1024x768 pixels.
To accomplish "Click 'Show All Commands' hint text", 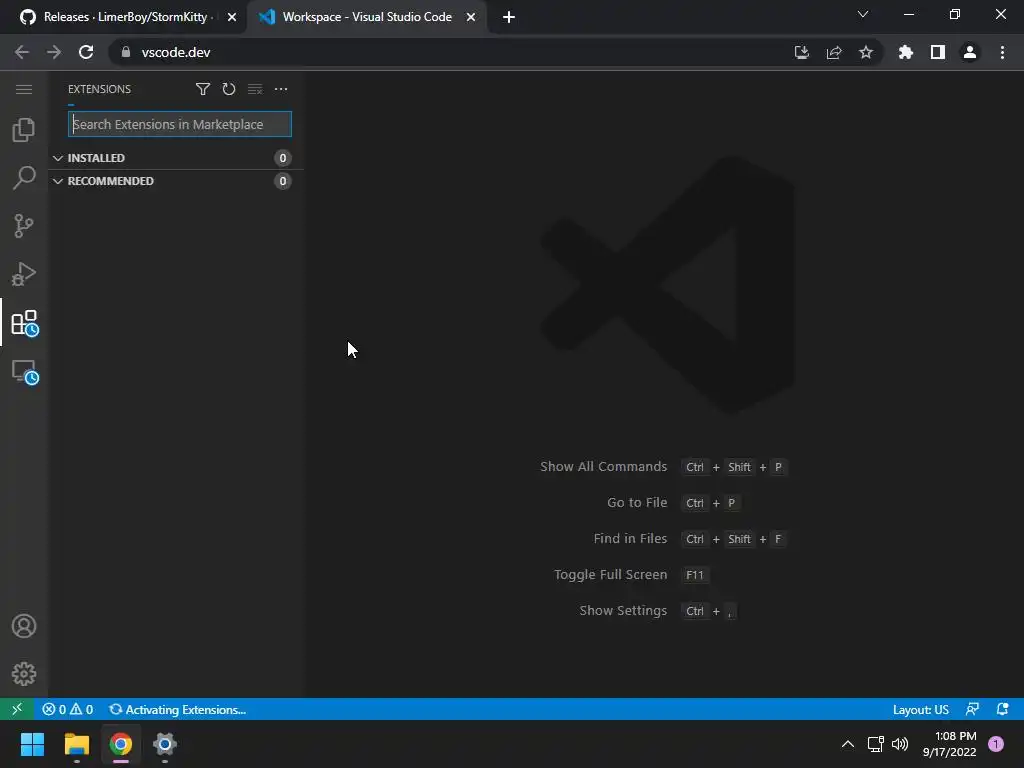I will click(x=603, y=466).
